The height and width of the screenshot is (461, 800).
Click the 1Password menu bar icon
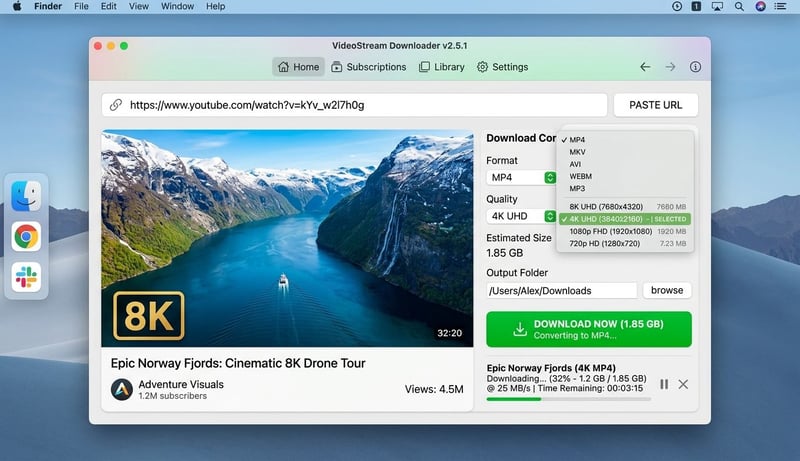[x=696, y=6]
